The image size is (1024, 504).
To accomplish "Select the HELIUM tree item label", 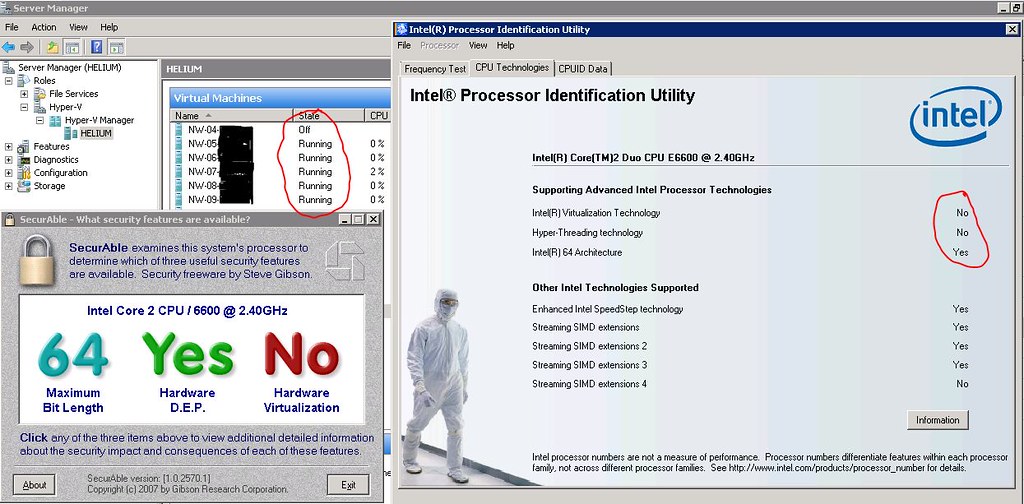I will click(96, 133).
